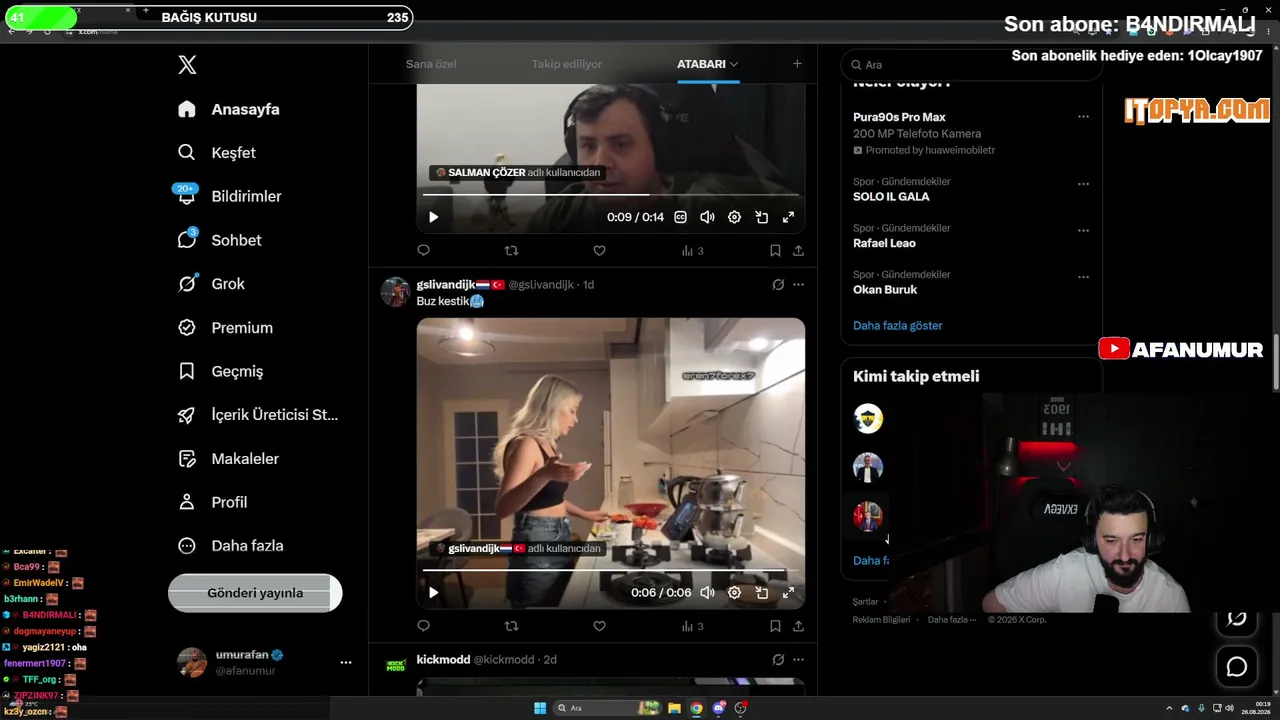
Task: Switch to the Sana özel tab
Action: click(431, 64)
